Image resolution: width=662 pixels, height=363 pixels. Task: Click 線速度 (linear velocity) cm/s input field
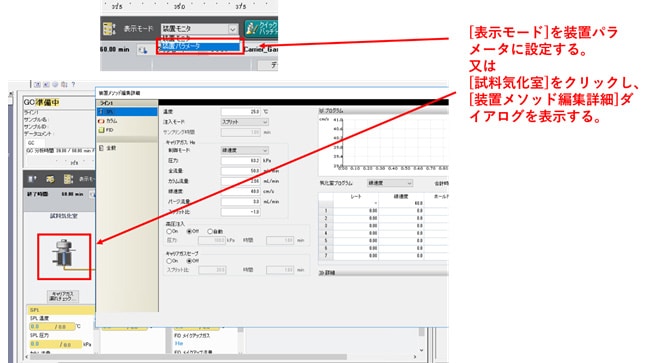pos(240,191)
